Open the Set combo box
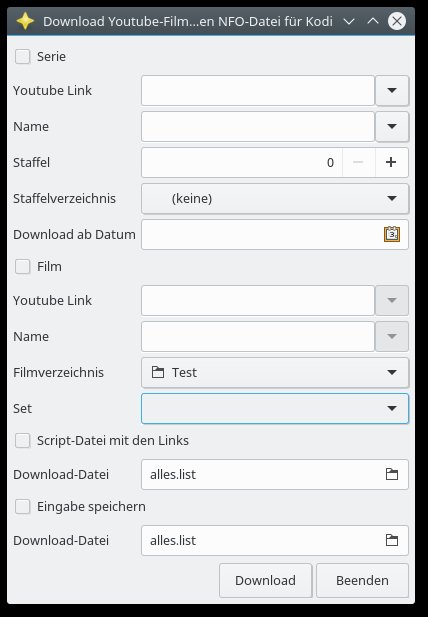Image resolution: width=428 pixels, height=617 pixels. pyautogui.click(x=275, y=408)
